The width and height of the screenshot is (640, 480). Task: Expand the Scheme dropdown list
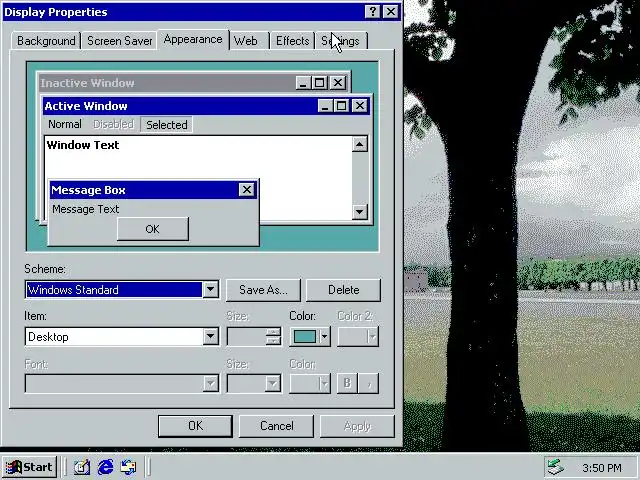pyautogui.click(x=211, y=289)
